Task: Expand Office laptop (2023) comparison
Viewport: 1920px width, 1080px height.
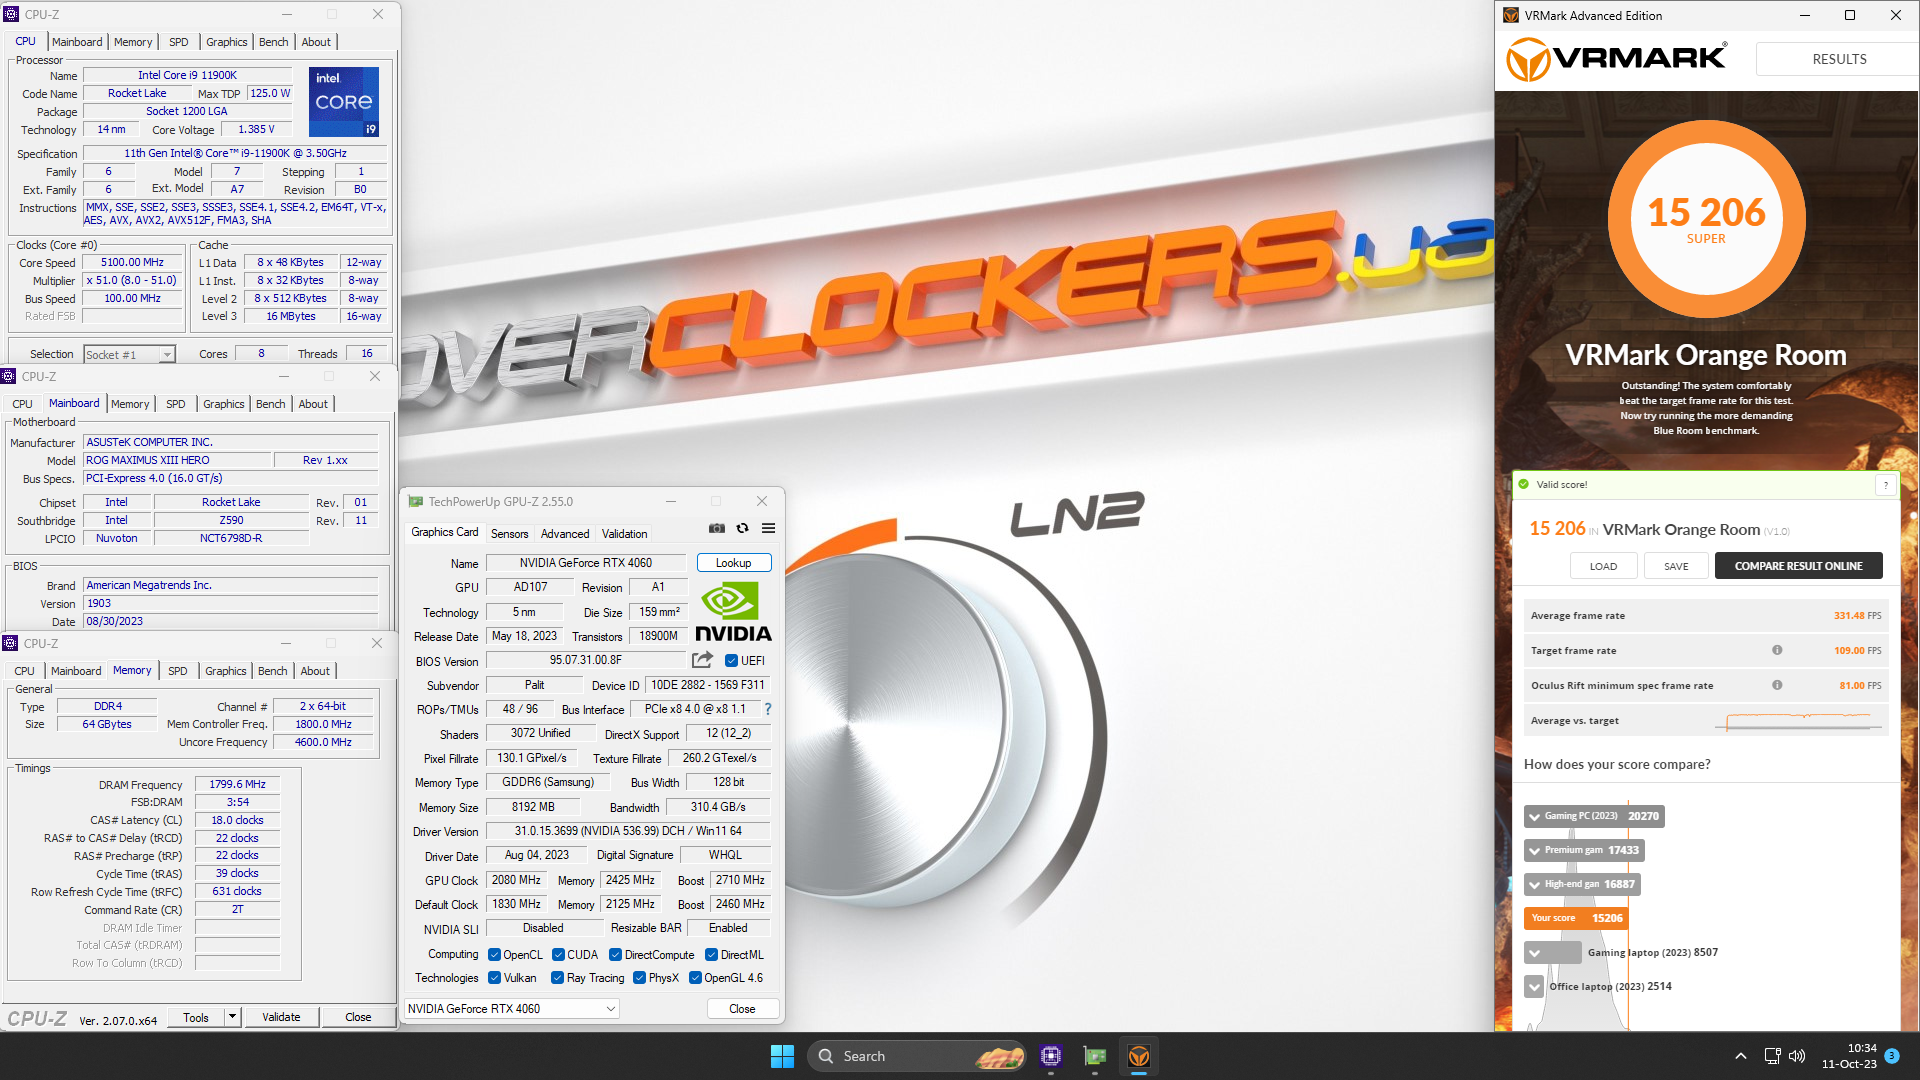Action: pos(1534,987)
